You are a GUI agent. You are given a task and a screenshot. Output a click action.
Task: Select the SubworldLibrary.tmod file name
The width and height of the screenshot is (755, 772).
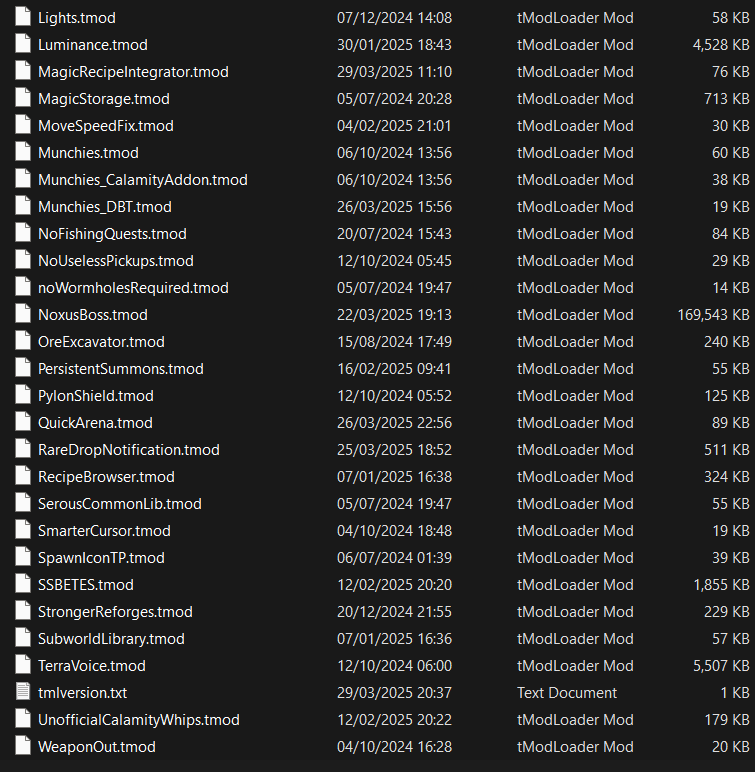111,639
